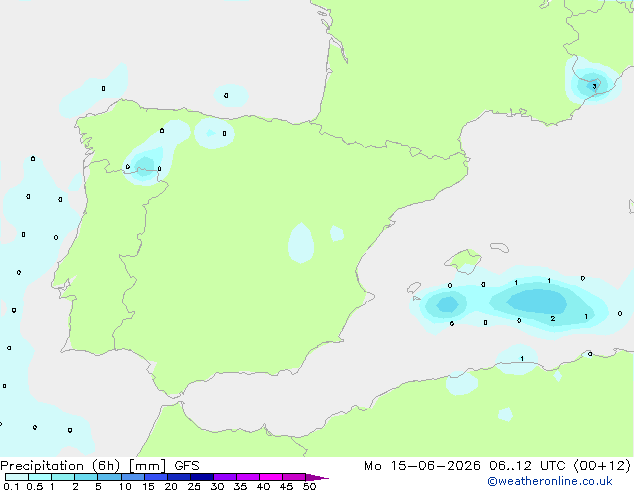Pick the 15–20 mm legend color segment

(x=156, y=477)
